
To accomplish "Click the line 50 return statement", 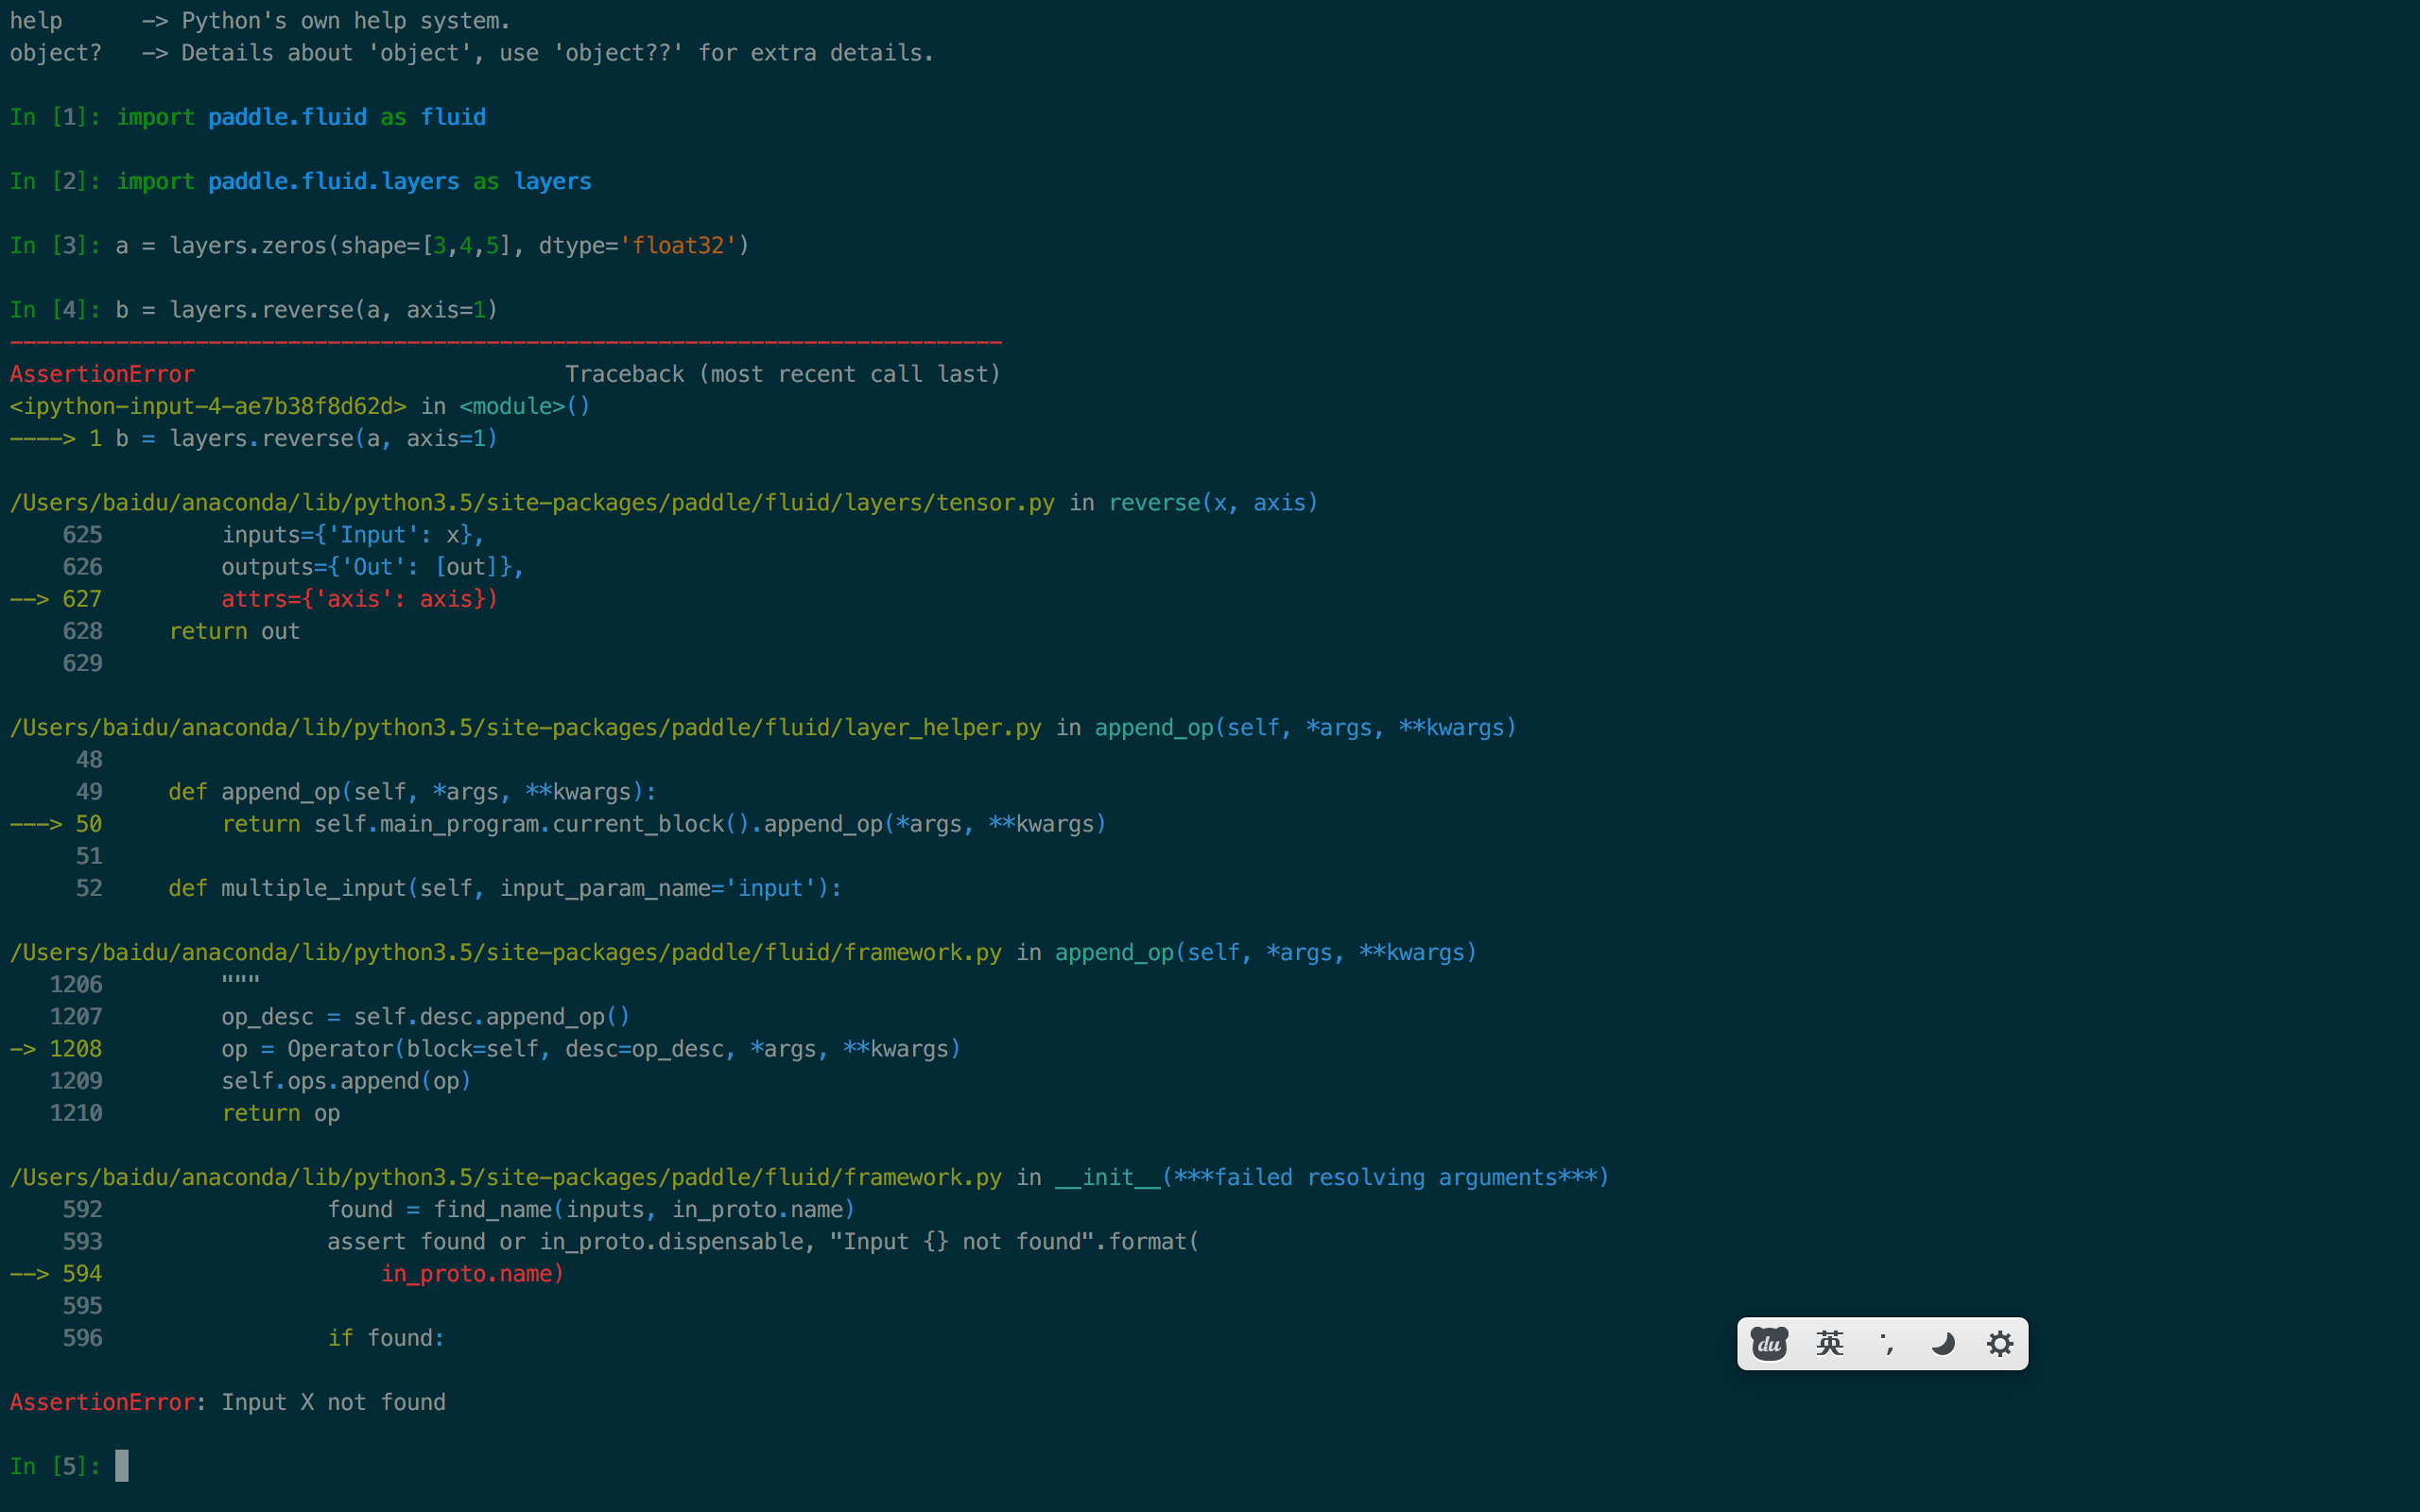I will pyautogui.click(x=663, y=824).
